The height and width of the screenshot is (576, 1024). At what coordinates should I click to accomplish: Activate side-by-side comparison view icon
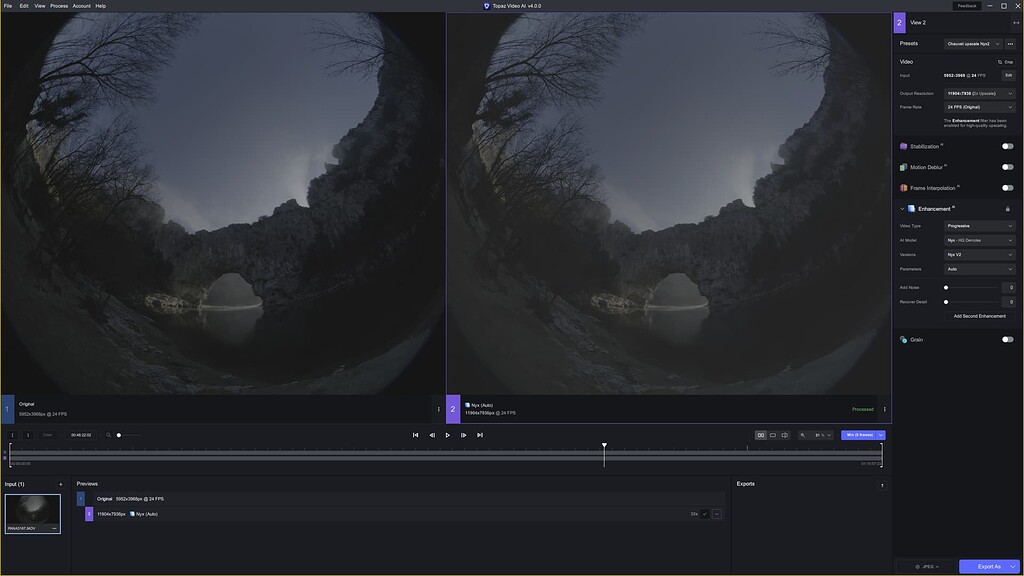tap(761, 434)
